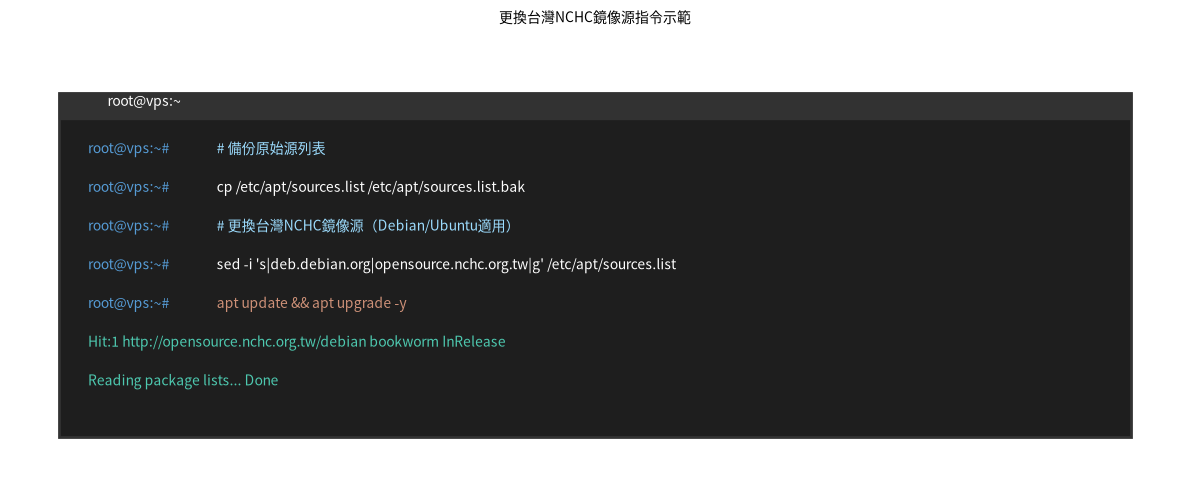This screenshot has height=490, width=1190.
Task: Click the prompt before the 更換台灣NCHC鏡像源 comment
Action: coord(128,226)
